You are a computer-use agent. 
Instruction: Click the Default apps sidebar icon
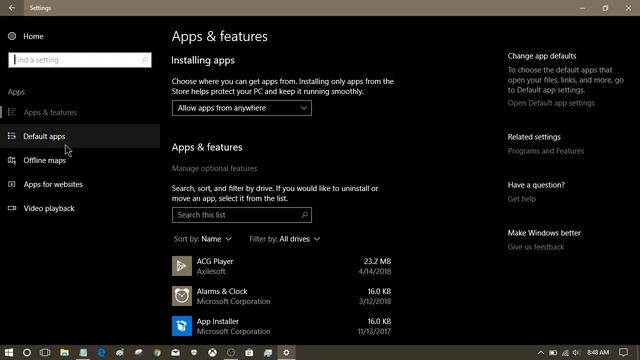click(x=12, y=136)
